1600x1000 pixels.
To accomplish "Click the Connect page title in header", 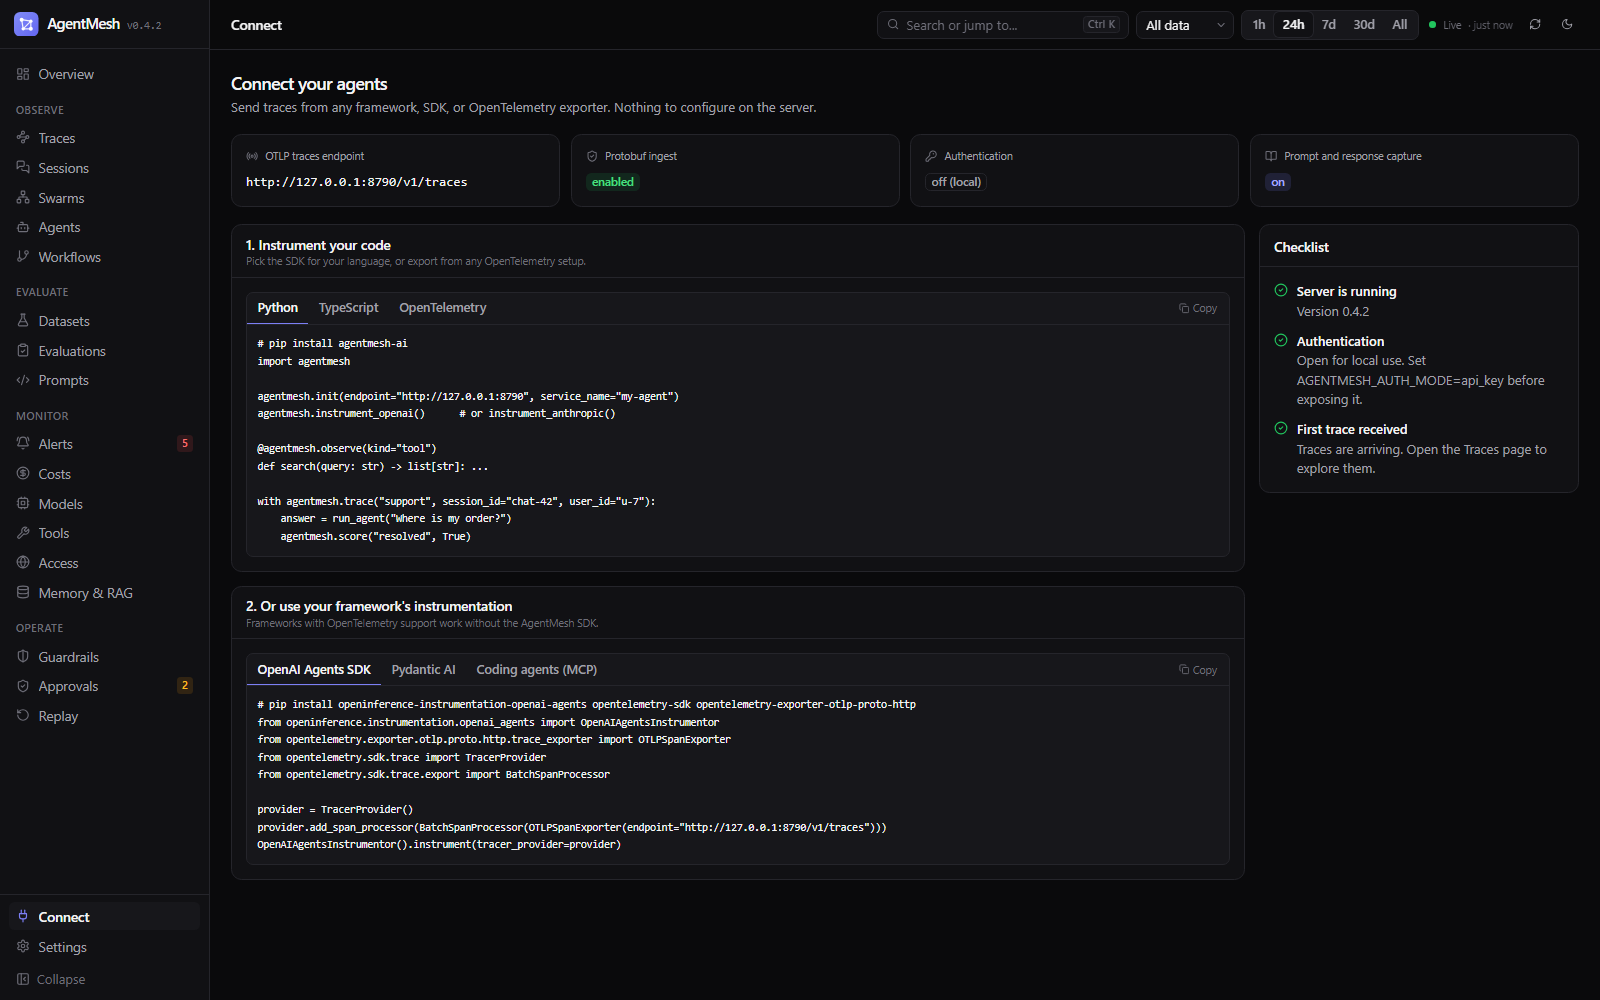I will pos(256,25).
